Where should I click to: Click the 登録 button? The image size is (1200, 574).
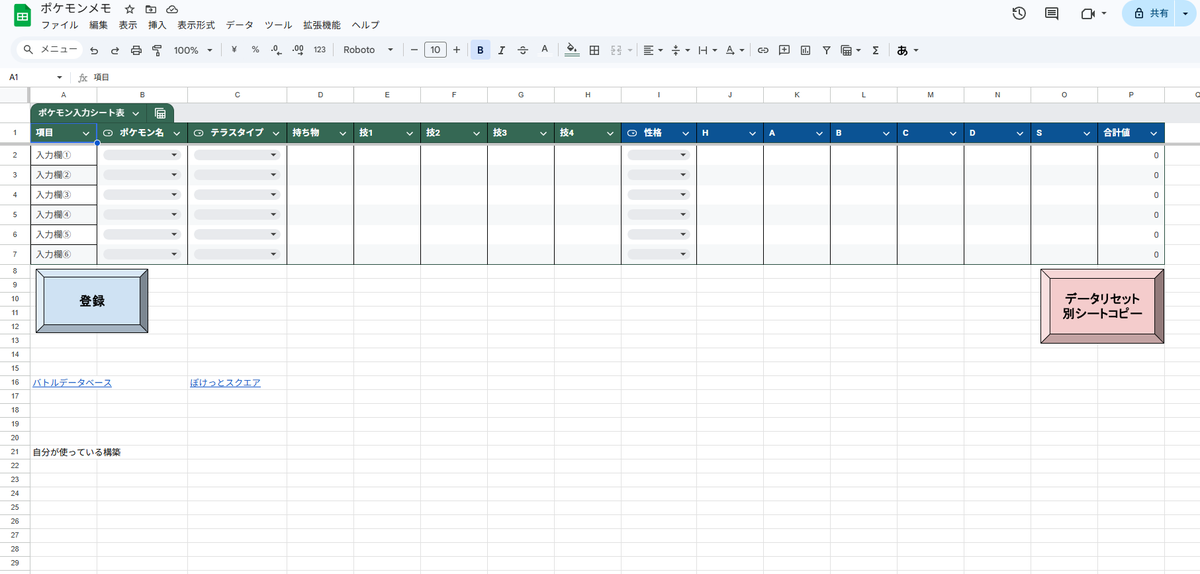pos(92,301)
